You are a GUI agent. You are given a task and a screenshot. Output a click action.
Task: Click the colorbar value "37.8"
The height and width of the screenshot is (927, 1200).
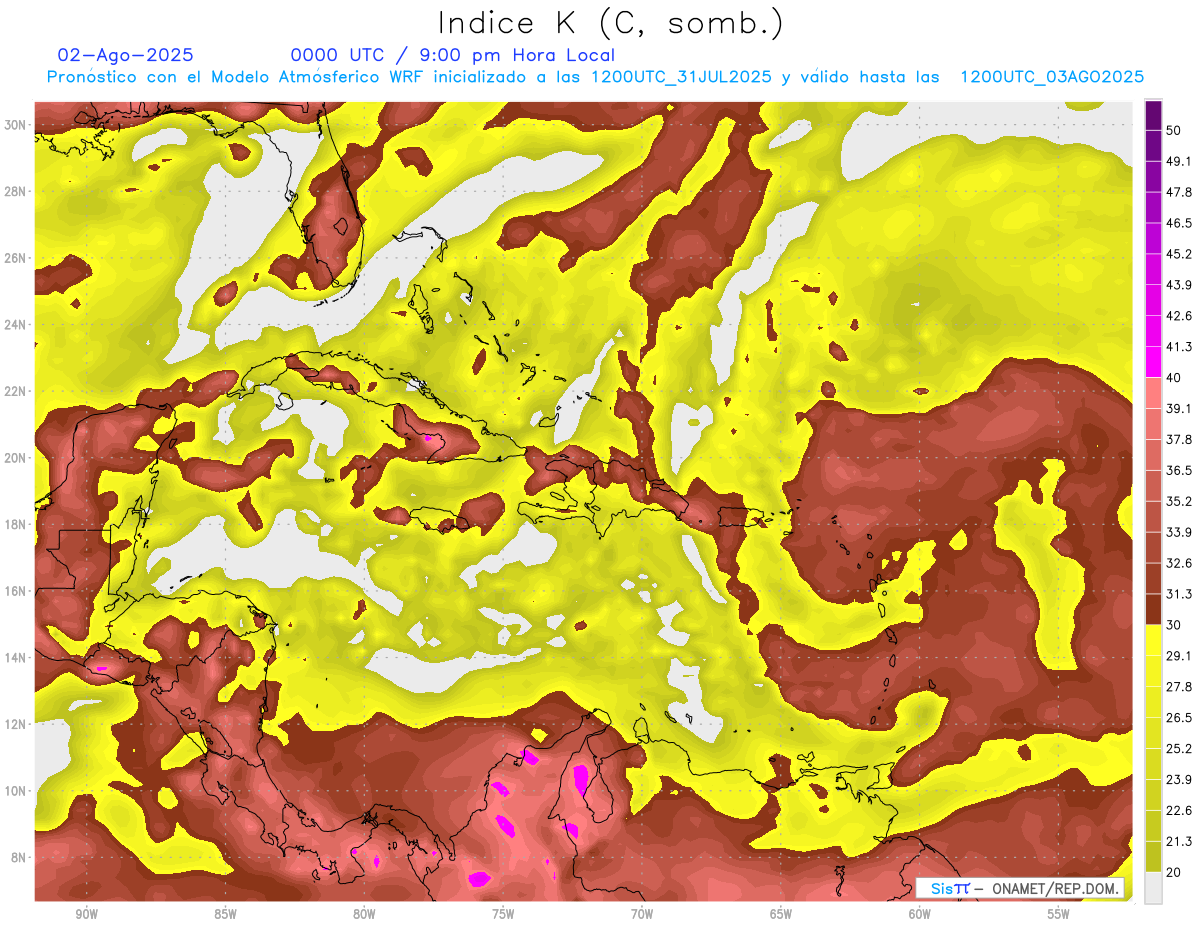1179,439
